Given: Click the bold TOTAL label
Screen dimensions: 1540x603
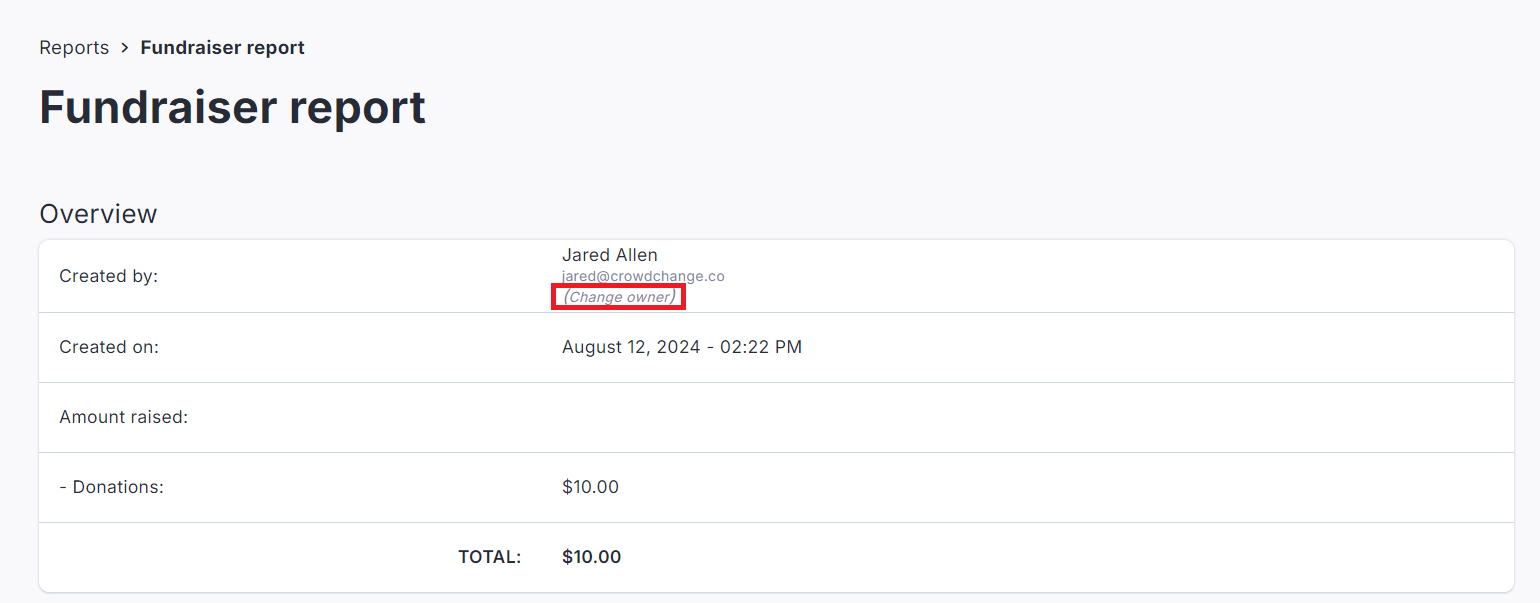Looking at the screenshot, I should (x=489, y=557).
